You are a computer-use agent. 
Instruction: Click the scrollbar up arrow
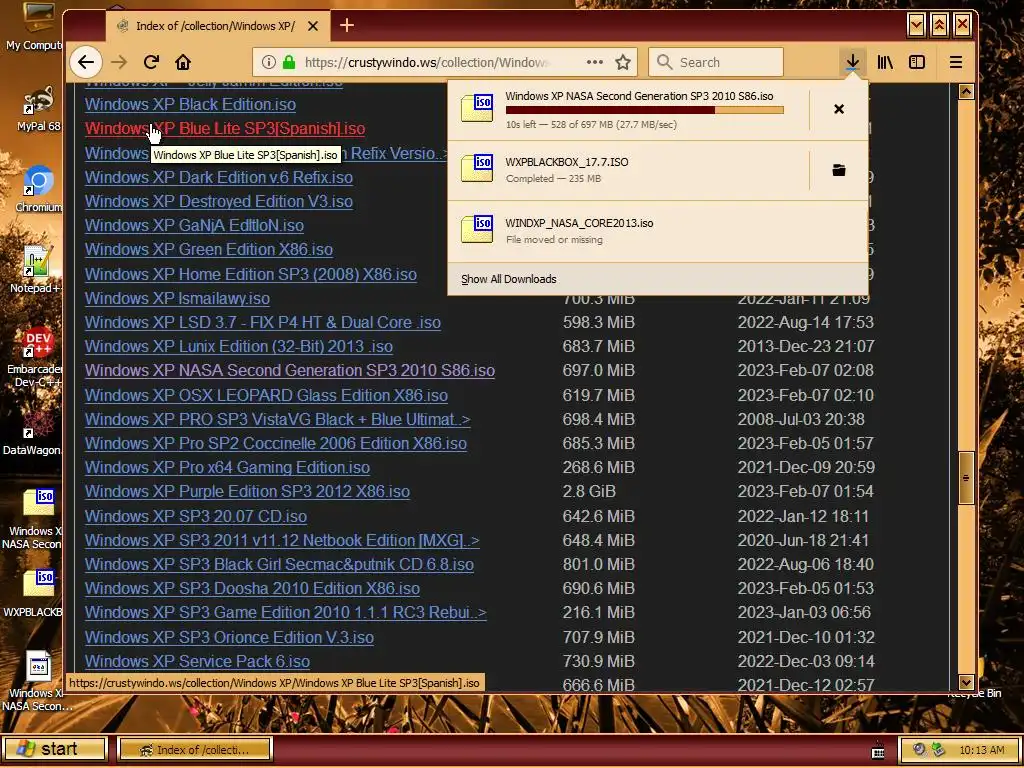tap(967, 91)
